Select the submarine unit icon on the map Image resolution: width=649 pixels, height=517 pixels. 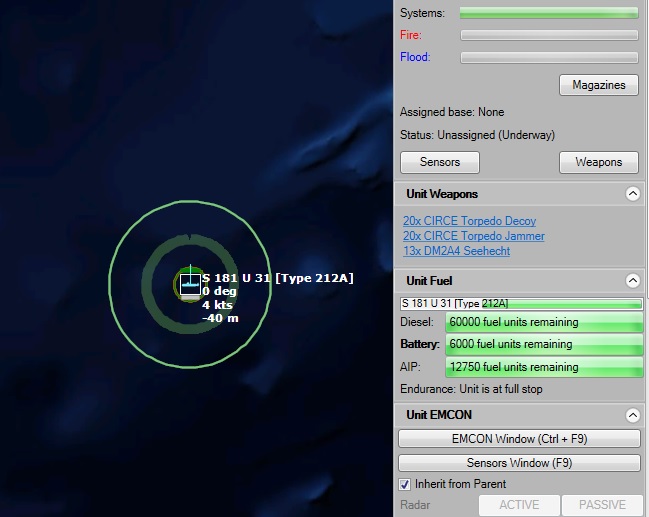190,284
